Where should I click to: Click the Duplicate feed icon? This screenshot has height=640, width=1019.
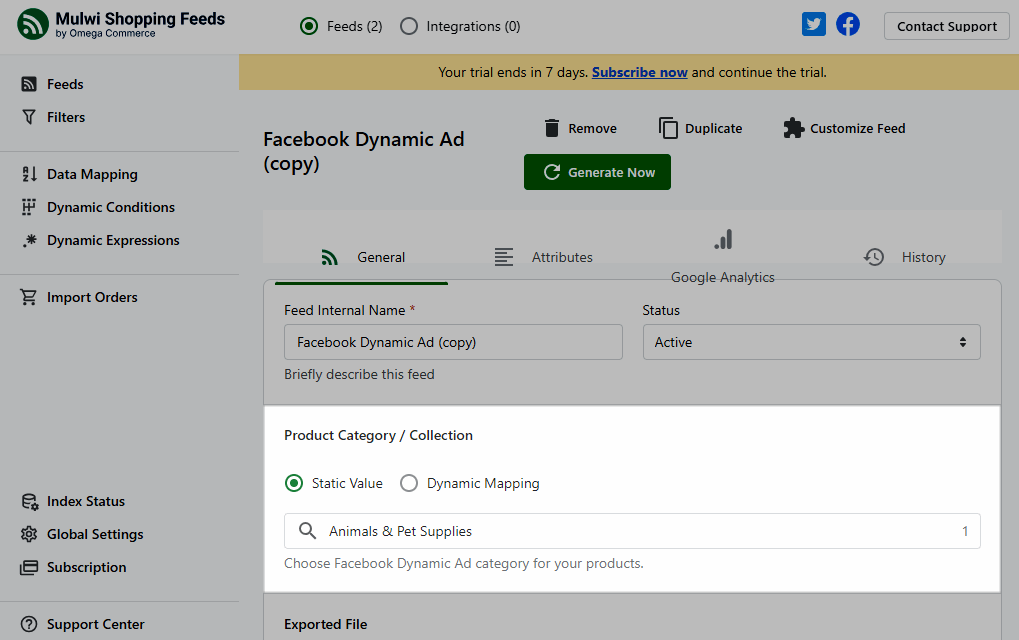[x=668, y=128]
